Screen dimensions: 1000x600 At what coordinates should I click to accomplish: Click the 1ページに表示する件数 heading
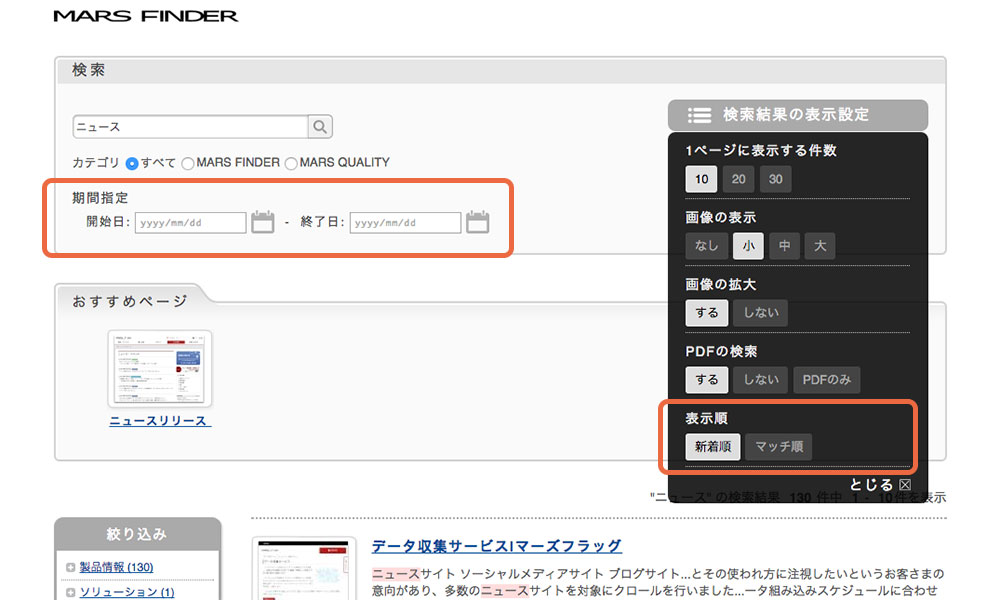click(761, 150)
